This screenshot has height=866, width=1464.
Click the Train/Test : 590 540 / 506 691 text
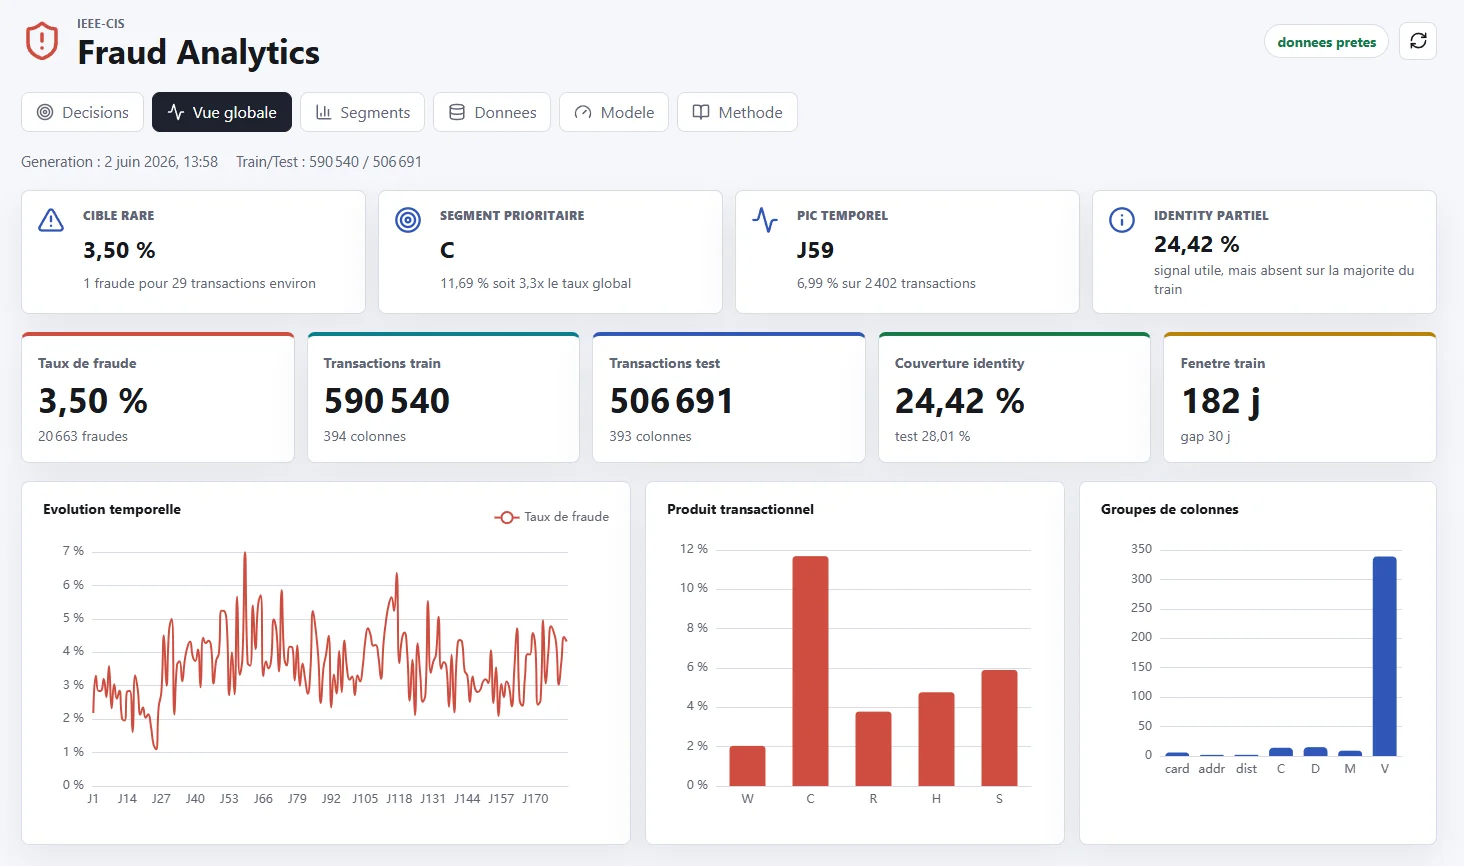click(329, 162)
